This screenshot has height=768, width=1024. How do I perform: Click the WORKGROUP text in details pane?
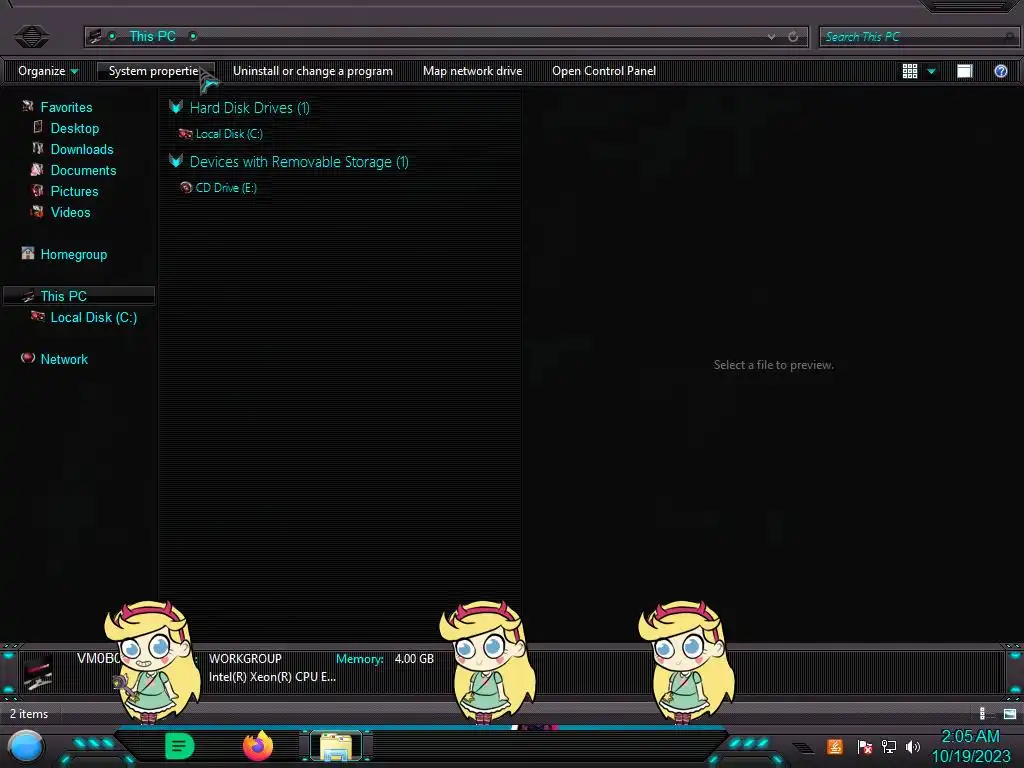point(245,658)
